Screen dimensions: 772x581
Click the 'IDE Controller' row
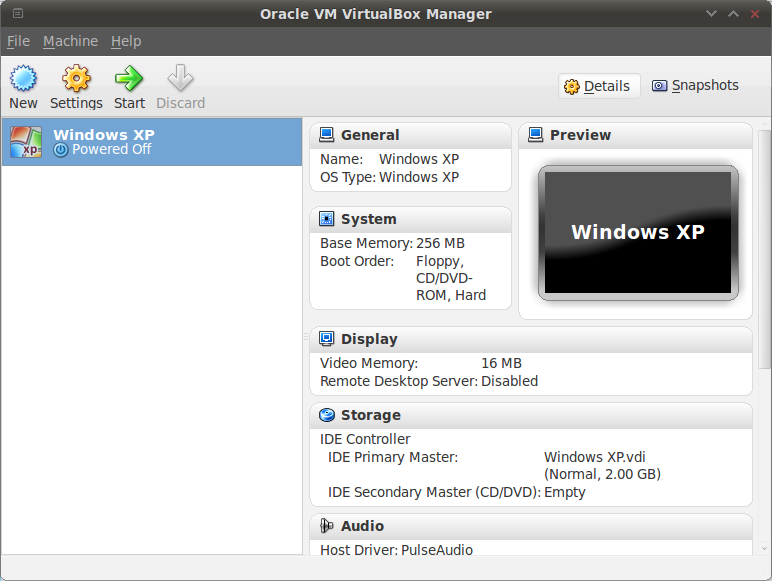(365, 439)
